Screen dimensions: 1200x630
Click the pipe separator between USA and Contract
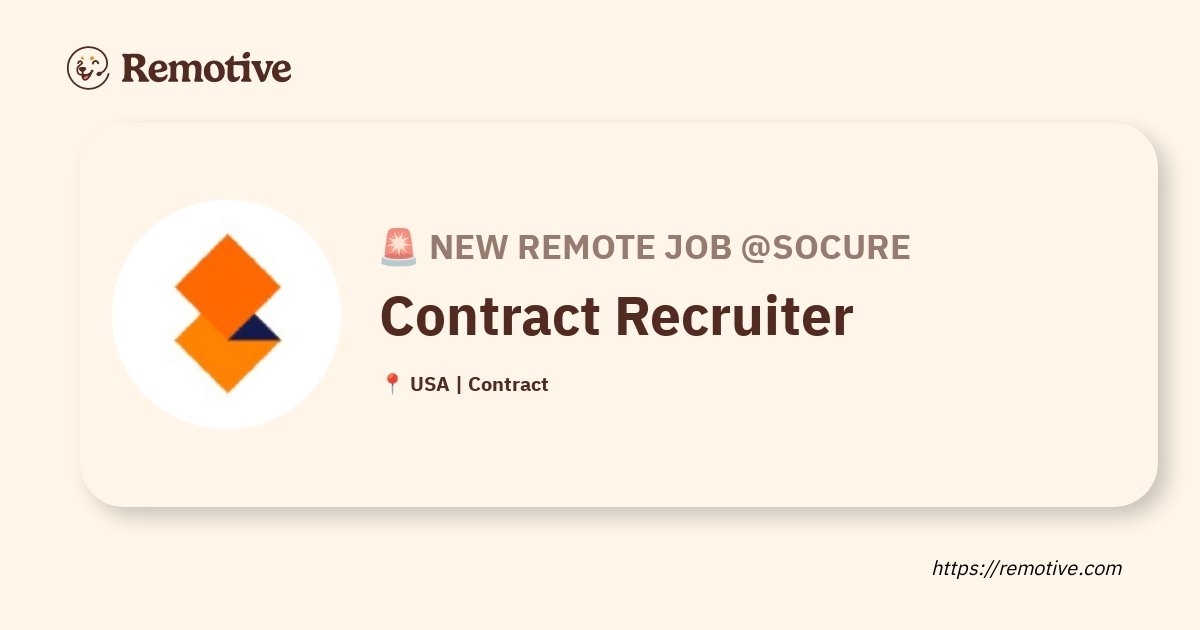[459, 384]
